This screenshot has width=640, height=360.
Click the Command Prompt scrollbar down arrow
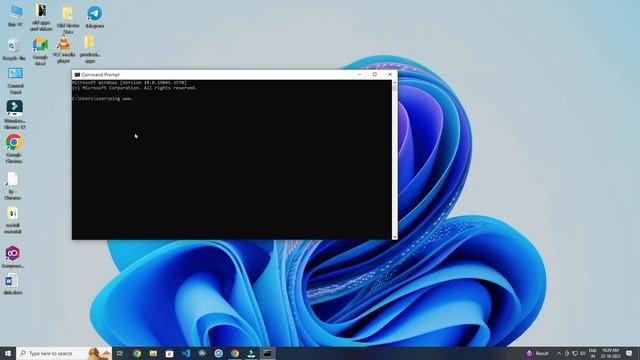(x=395, y=237)
